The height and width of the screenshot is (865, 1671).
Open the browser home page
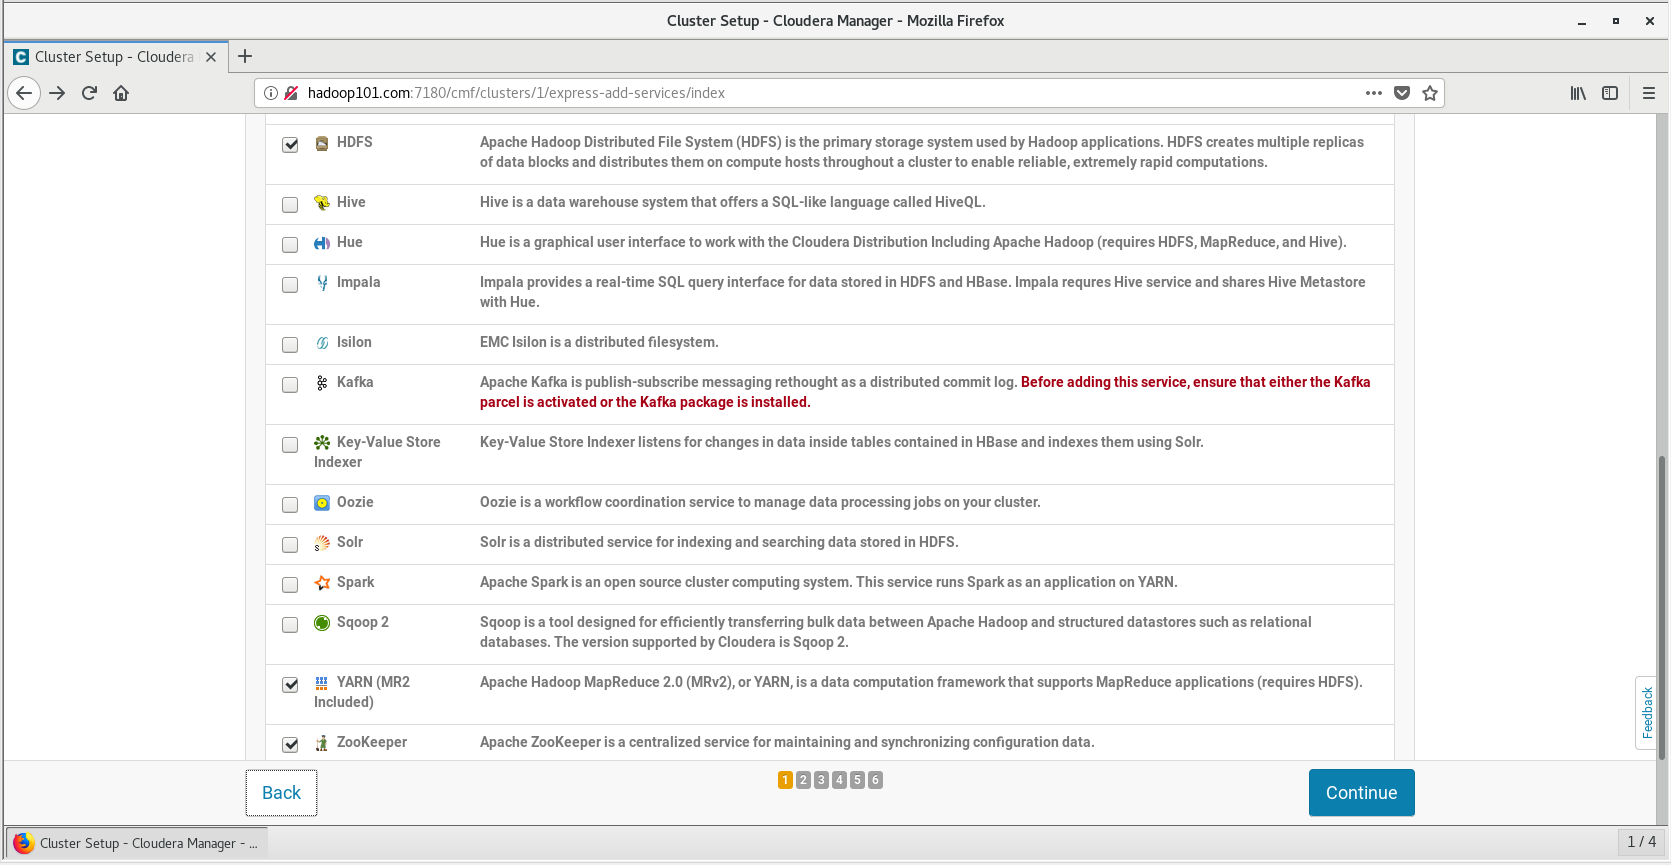coord(121,93)
